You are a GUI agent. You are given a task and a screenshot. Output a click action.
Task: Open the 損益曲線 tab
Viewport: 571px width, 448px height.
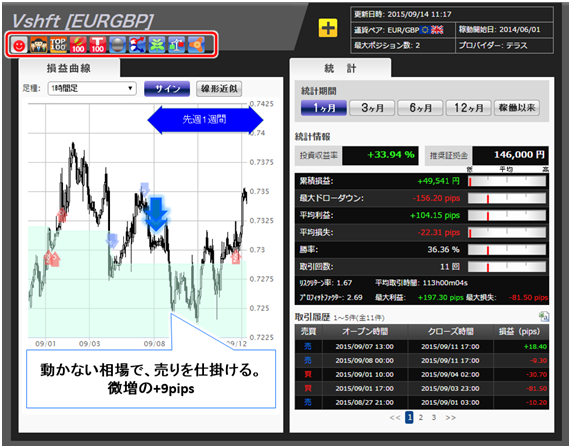[69, 68]
